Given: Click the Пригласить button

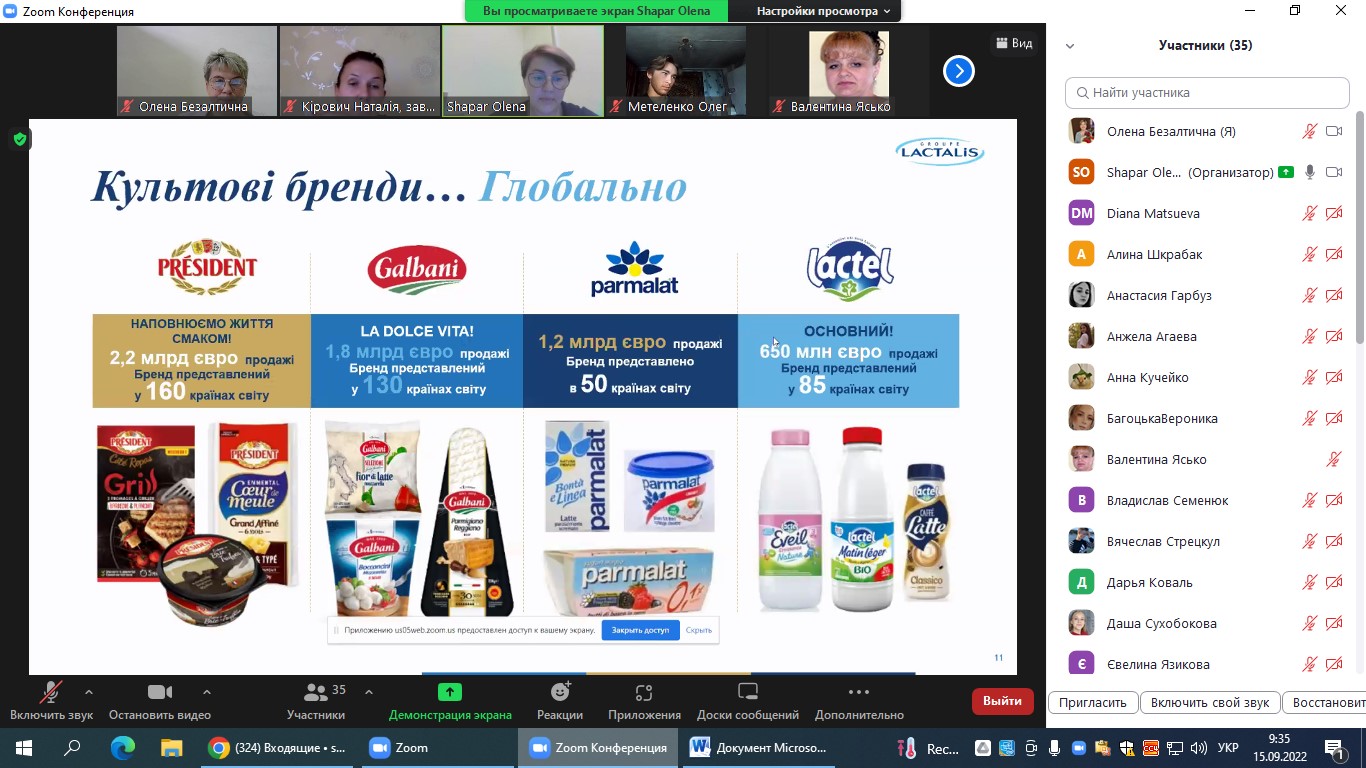Looking at the screenshot, I should [1093, 702].
